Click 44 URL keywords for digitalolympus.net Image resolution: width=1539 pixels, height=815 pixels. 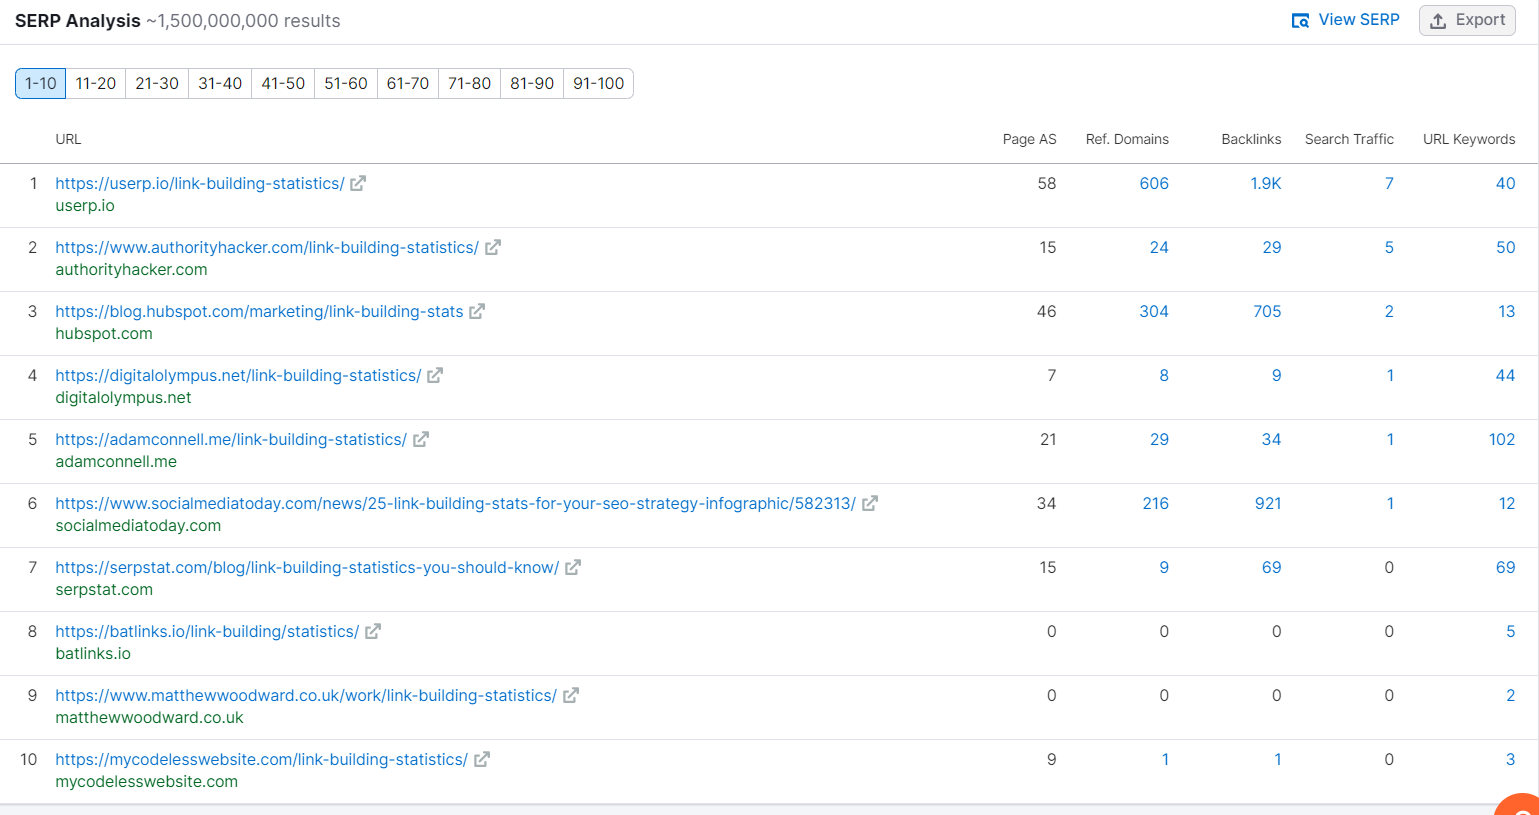(x=1506, y=375)
